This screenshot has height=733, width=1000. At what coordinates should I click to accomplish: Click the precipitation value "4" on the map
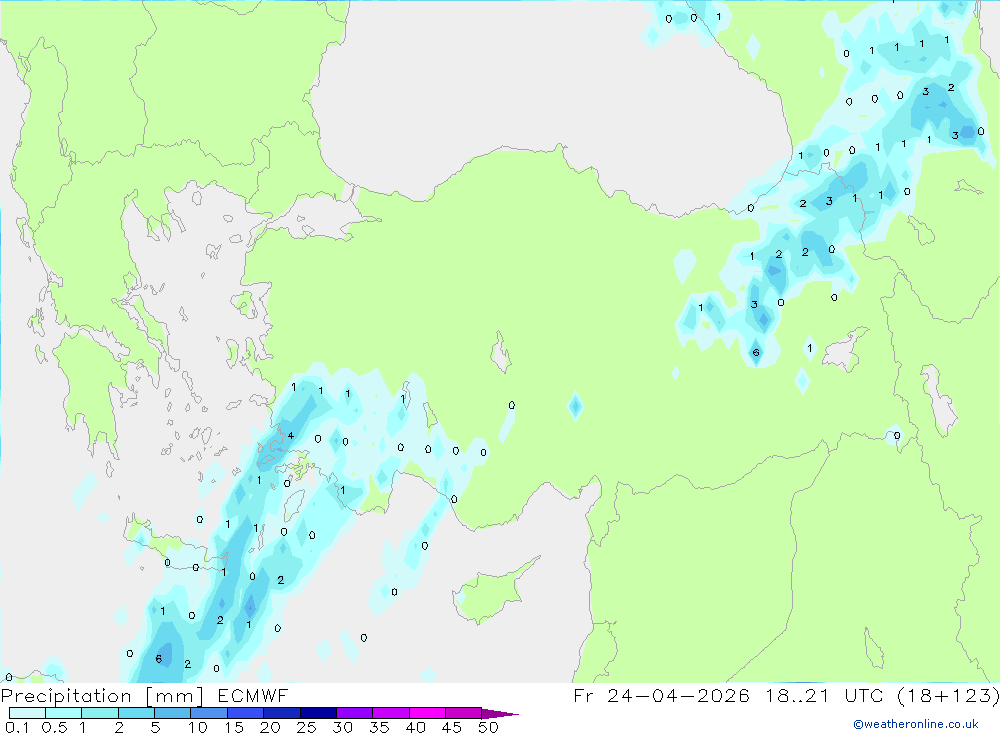(x=291, y=436)
